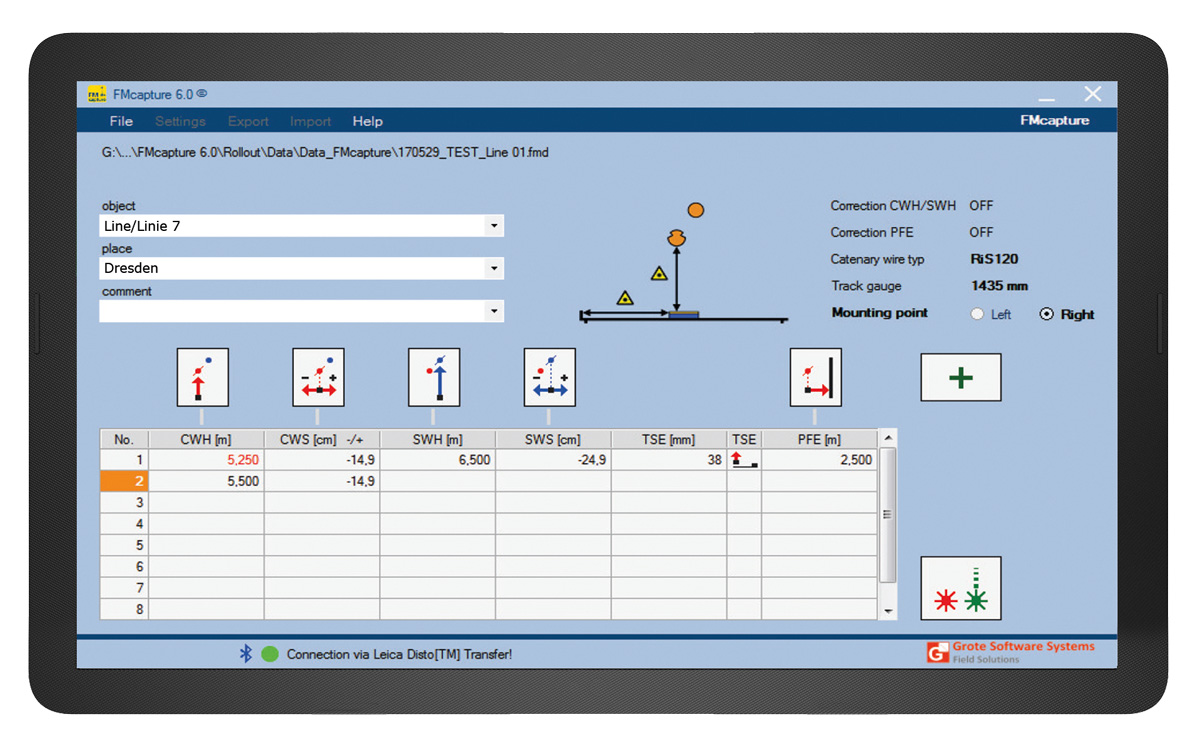Start suspension wire stagger (SWS) measurement
Screen dimensions: 1200x745
click(550, 377)
